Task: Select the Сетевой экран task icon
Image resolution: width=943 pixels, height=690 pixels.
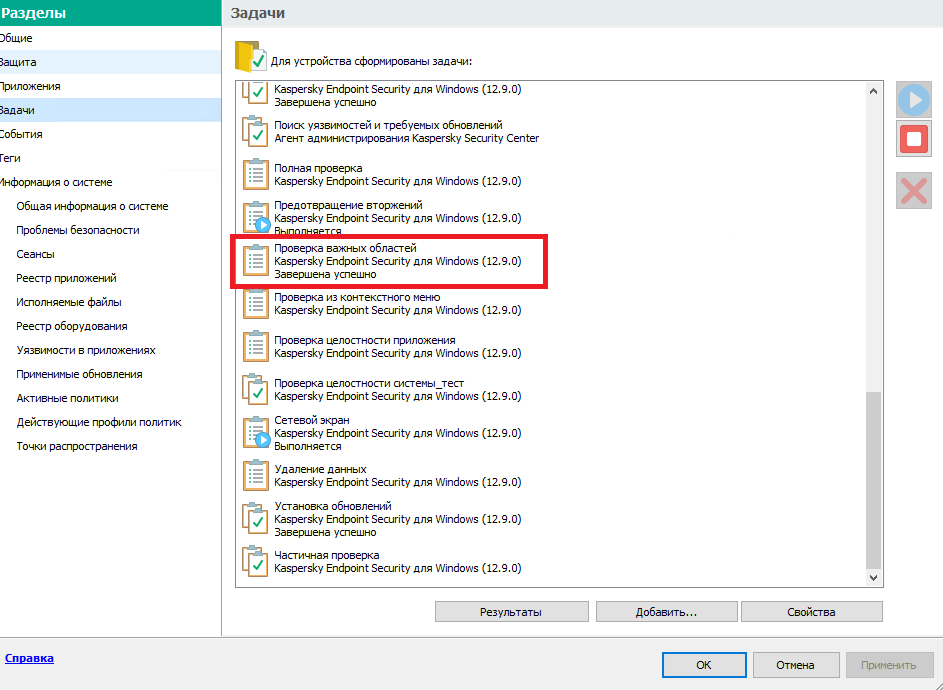Action: click(x=256, y=433)
